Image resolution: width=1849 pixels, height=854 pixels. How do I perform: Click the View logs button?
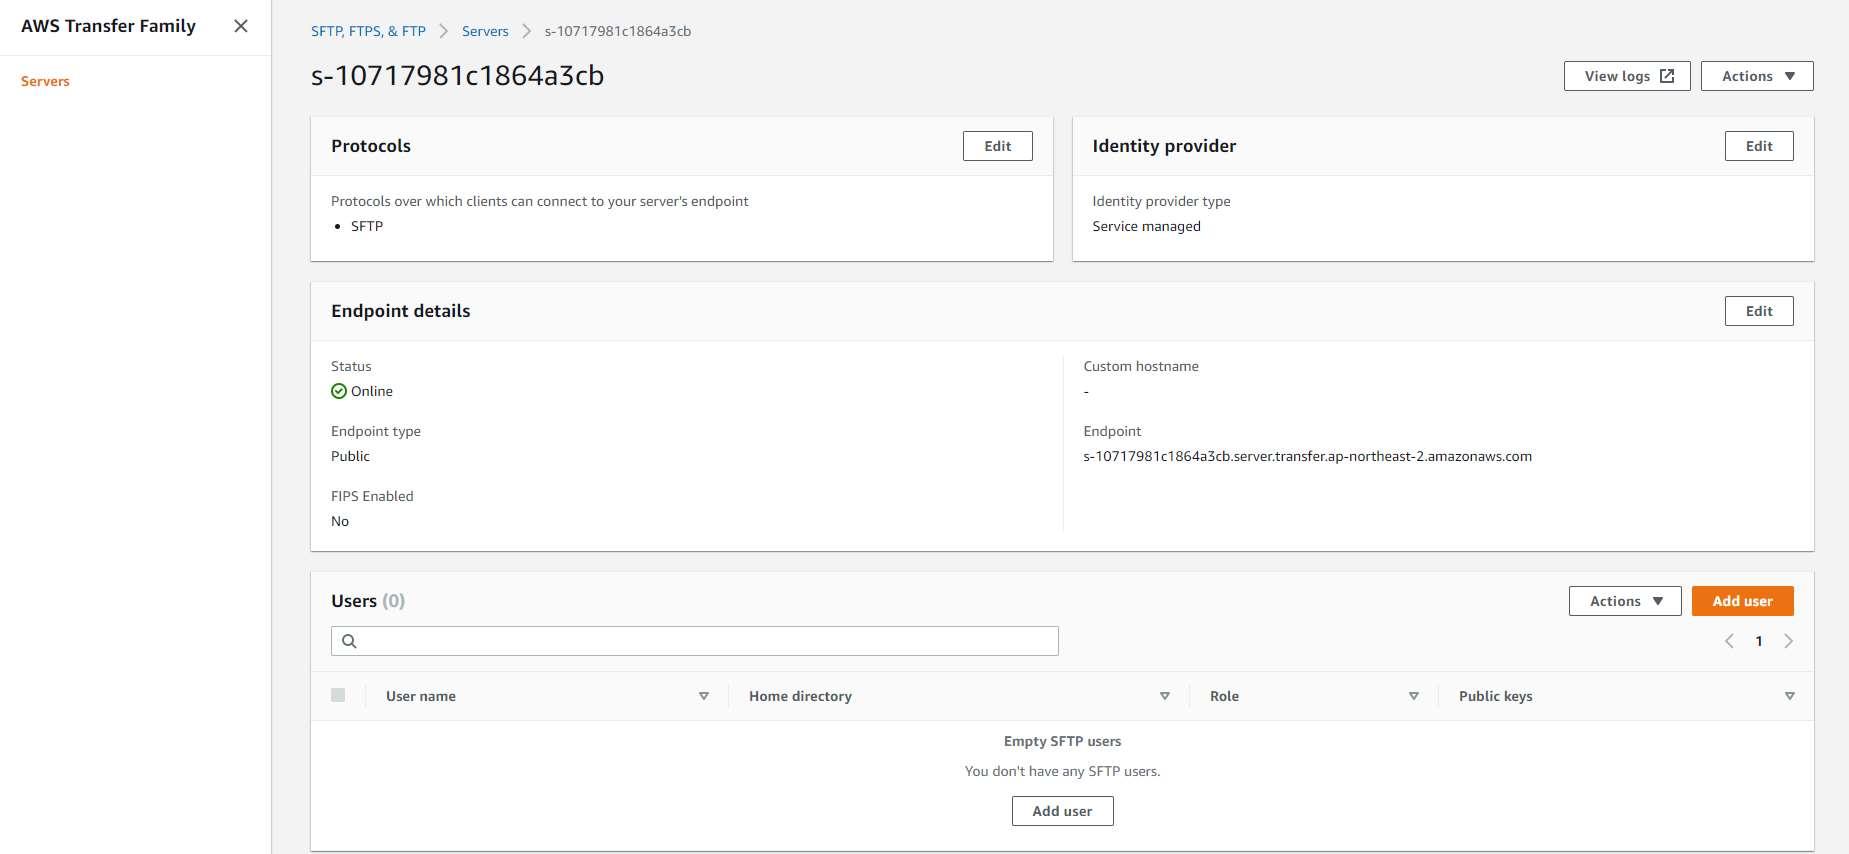[1627, 76]
